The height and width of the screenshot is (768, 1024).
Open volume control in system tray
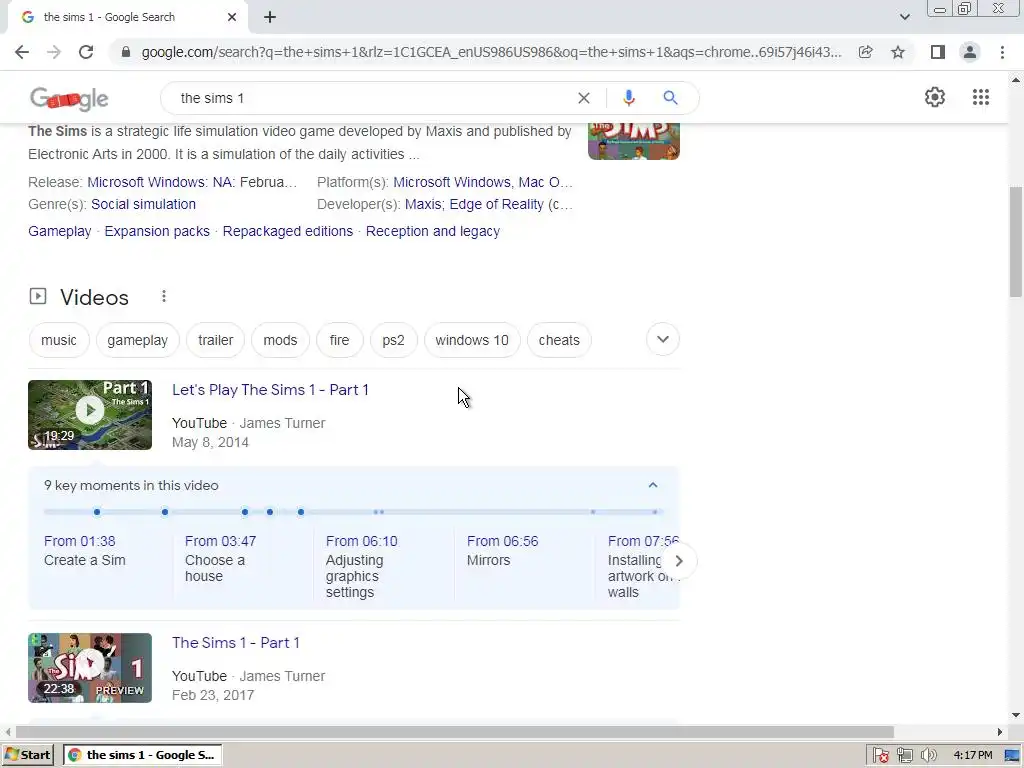click(x=928, y=755)
